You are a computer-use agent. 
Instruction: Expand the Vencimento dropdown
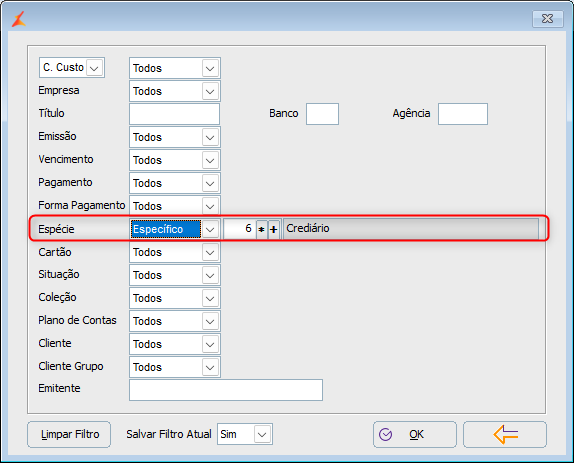tap(210, 160)
